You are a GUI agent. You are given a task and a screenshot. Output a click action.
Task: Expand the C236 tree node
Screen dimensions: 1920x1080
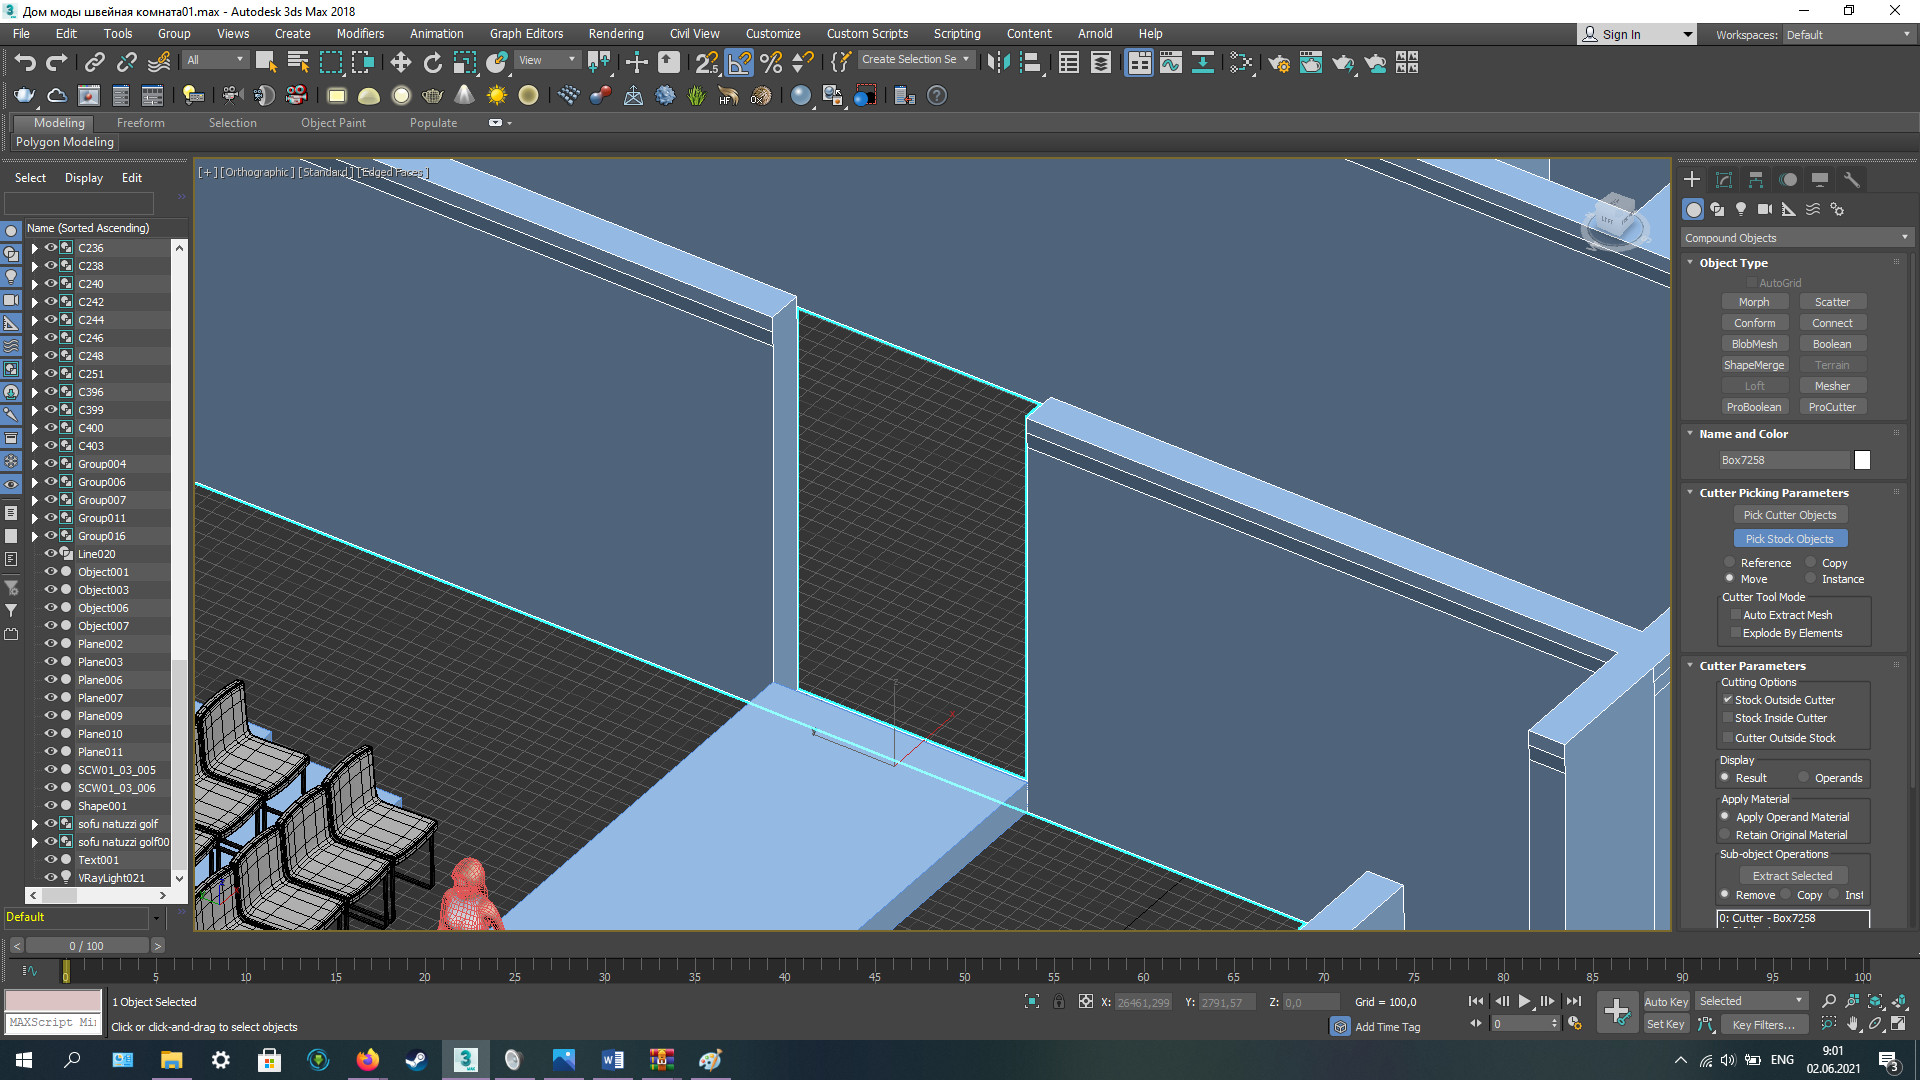(x=34, y=248)
